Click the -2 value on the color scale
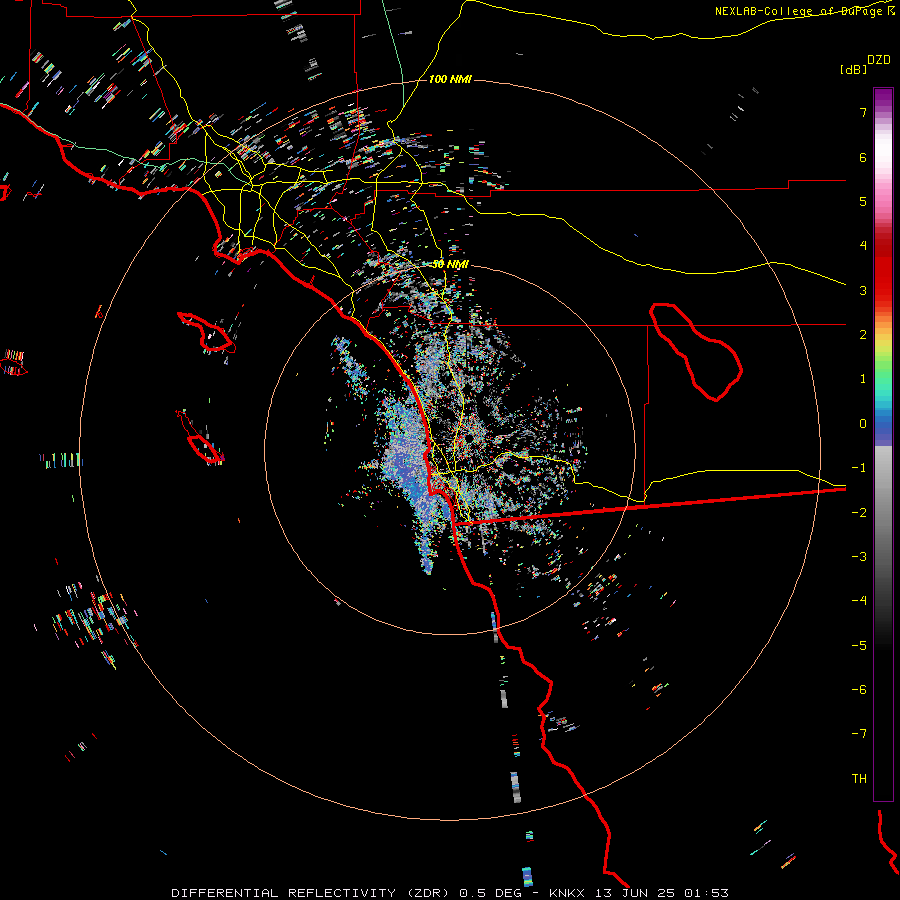The width and height of the screenshot is (900, 900). [859, 513]
